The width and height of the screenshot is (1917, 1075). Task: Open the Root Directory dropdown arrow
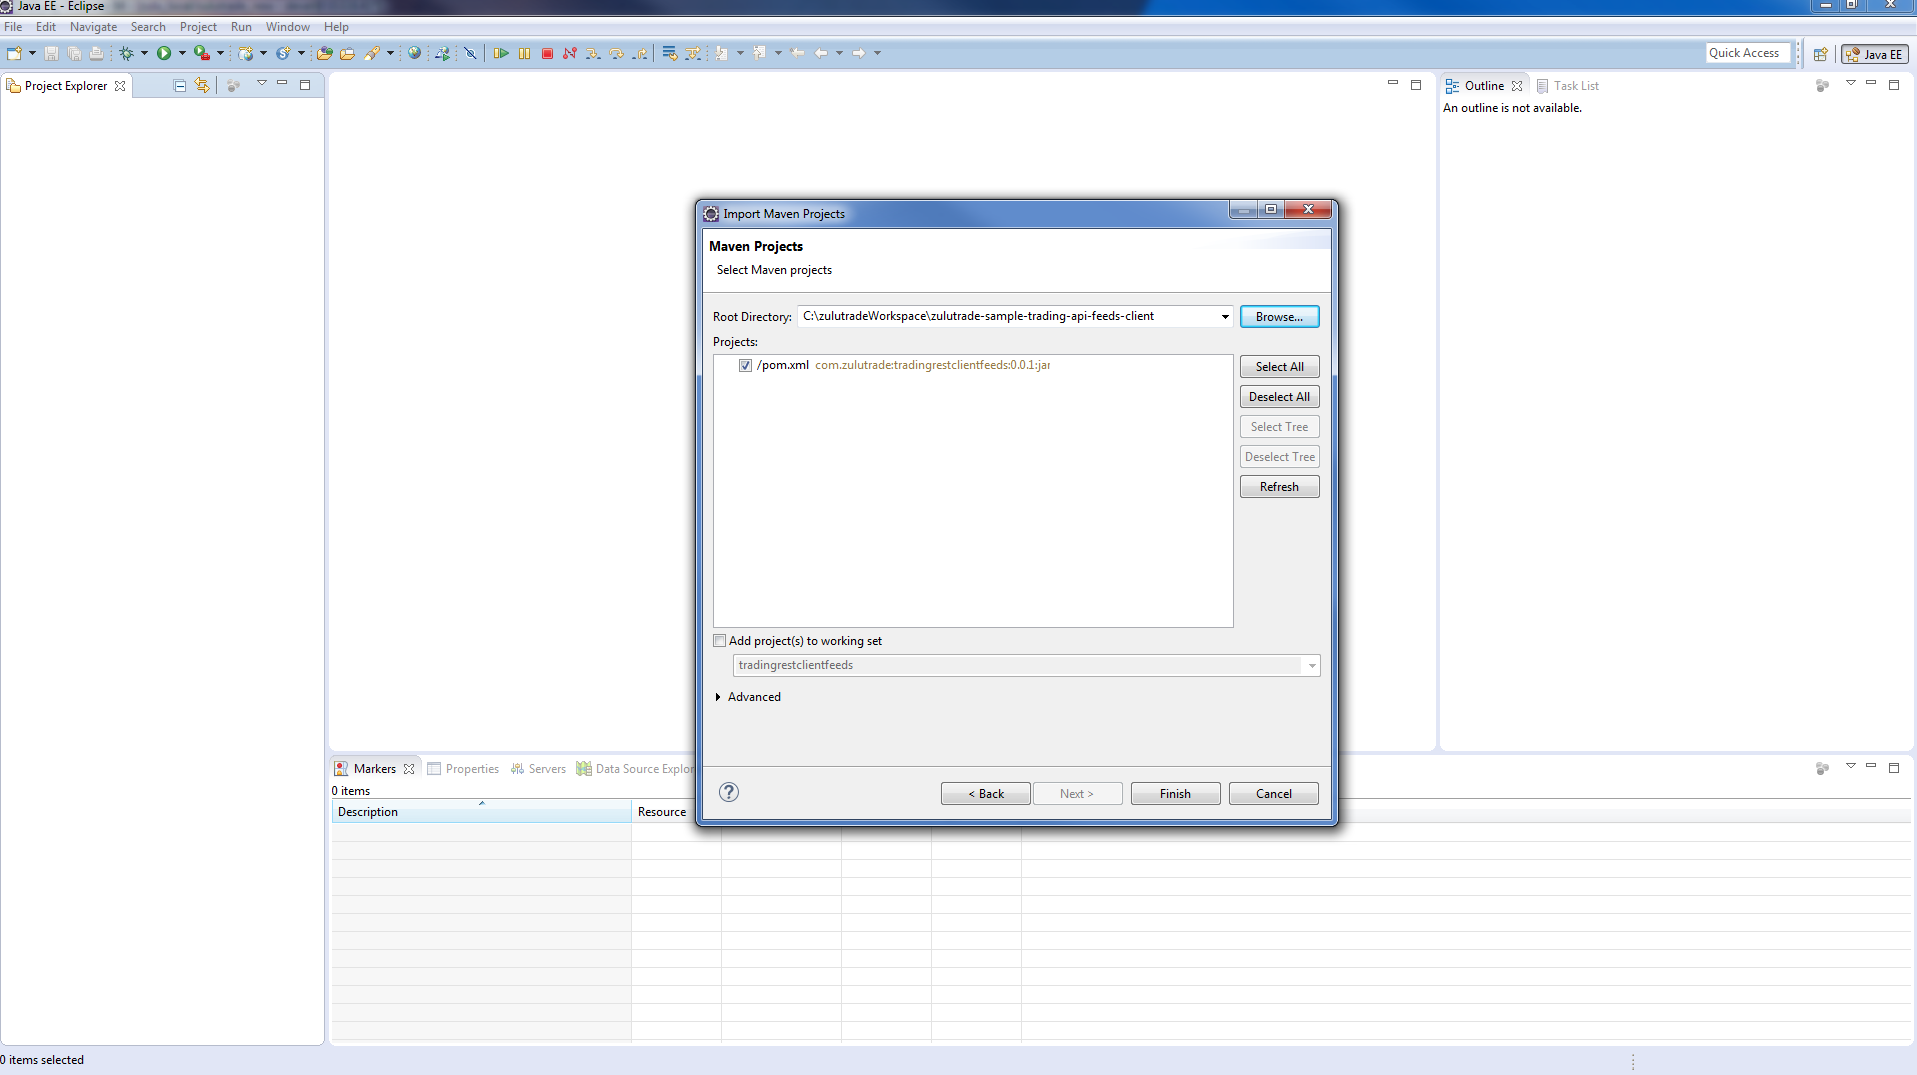click(1224, 317)
